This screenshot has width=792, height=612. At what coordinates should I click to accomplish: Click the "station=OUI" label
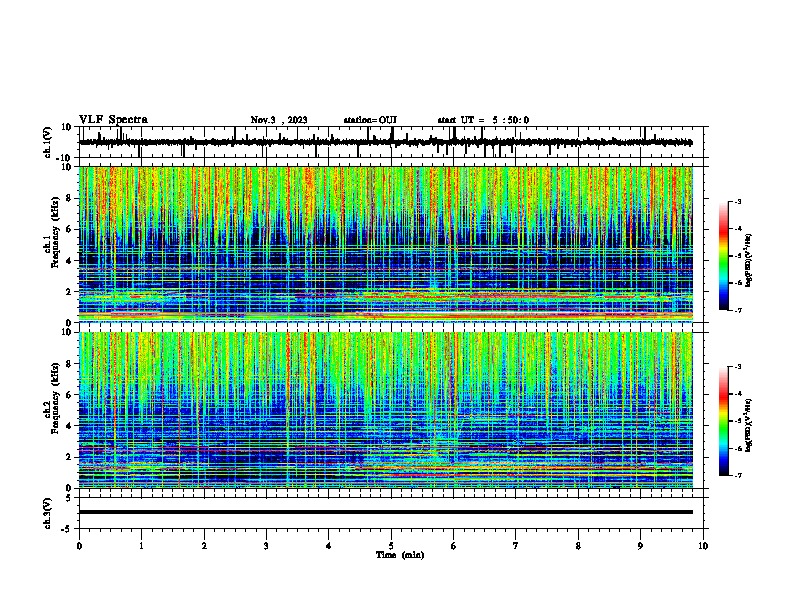[370, 120]
